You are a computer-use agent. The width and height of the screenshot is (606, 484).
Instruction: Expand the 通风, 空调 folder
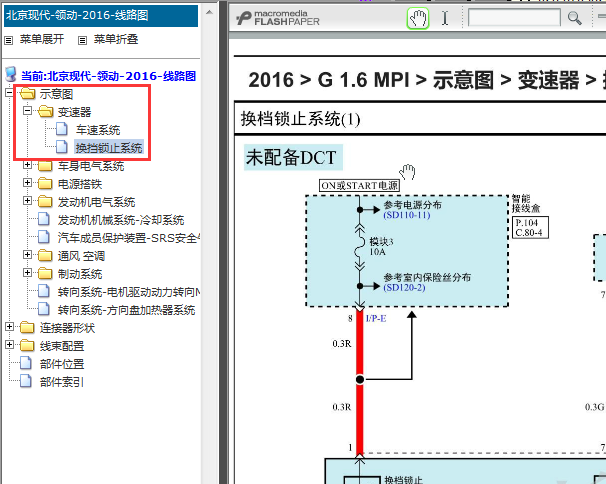tap(27, 255)
